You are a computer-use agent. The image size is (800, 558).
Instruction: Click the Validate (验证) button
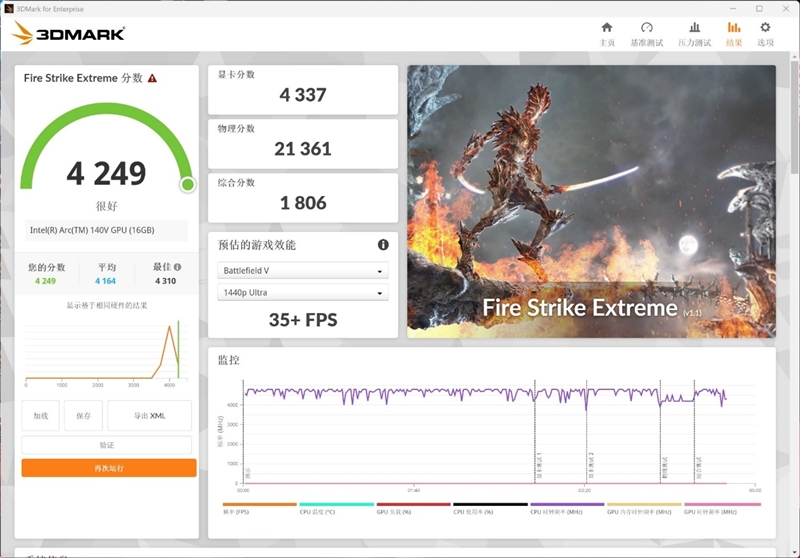pos(107,445)
